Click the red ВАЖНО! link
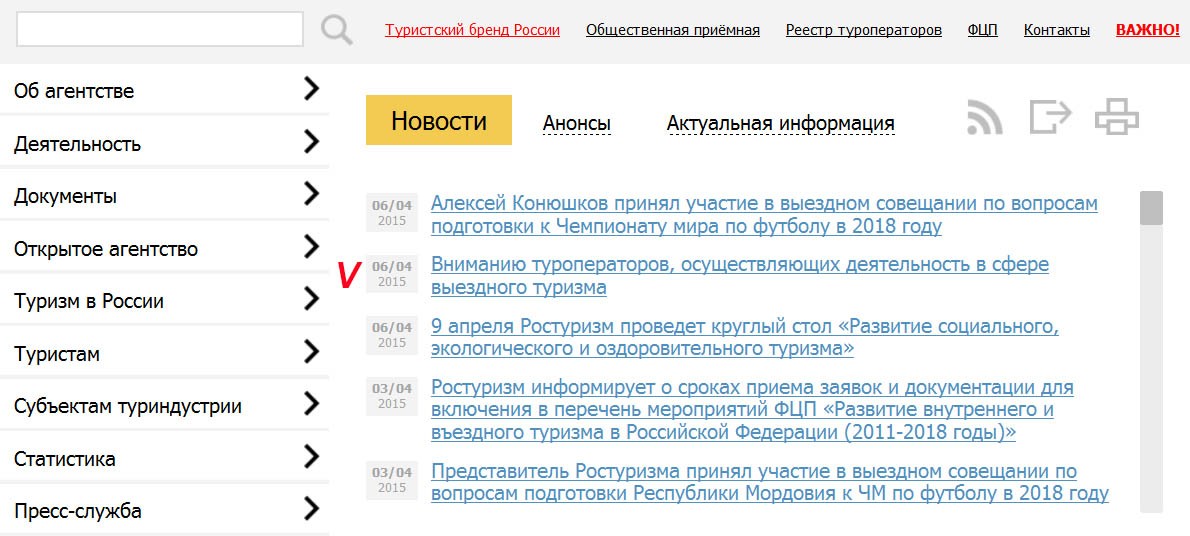The height and width of the screenshot is (536, 1190). pos(1148,30)
